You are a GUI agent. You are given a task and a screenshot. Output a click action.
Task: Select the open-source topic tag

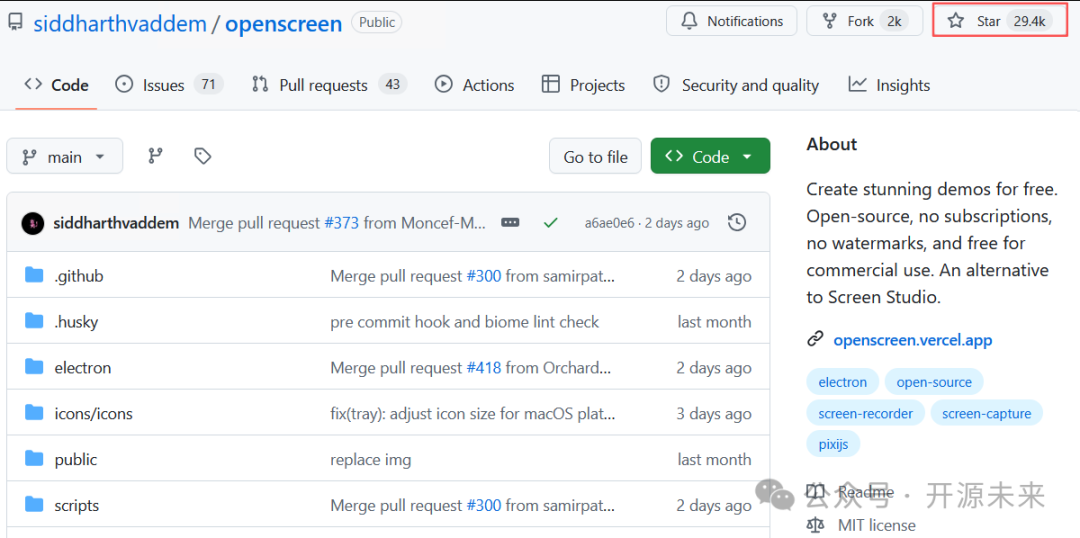pos(934,382)
